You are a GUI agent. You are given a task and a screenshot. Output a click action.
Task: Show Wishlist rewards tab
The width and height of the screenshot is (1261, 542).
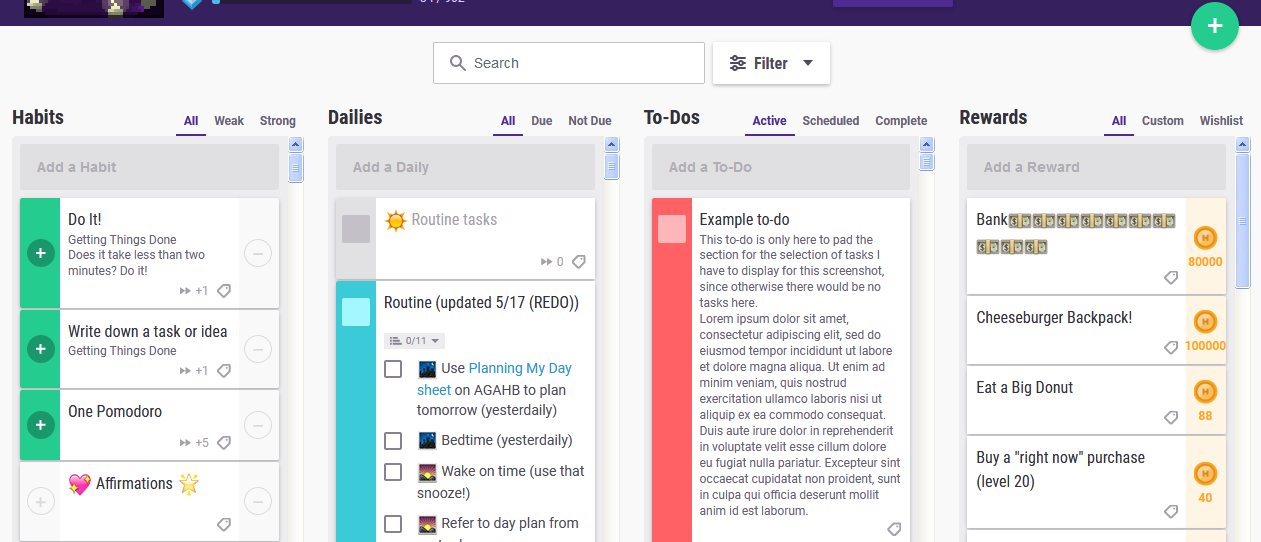click(x=1221, y=121)
